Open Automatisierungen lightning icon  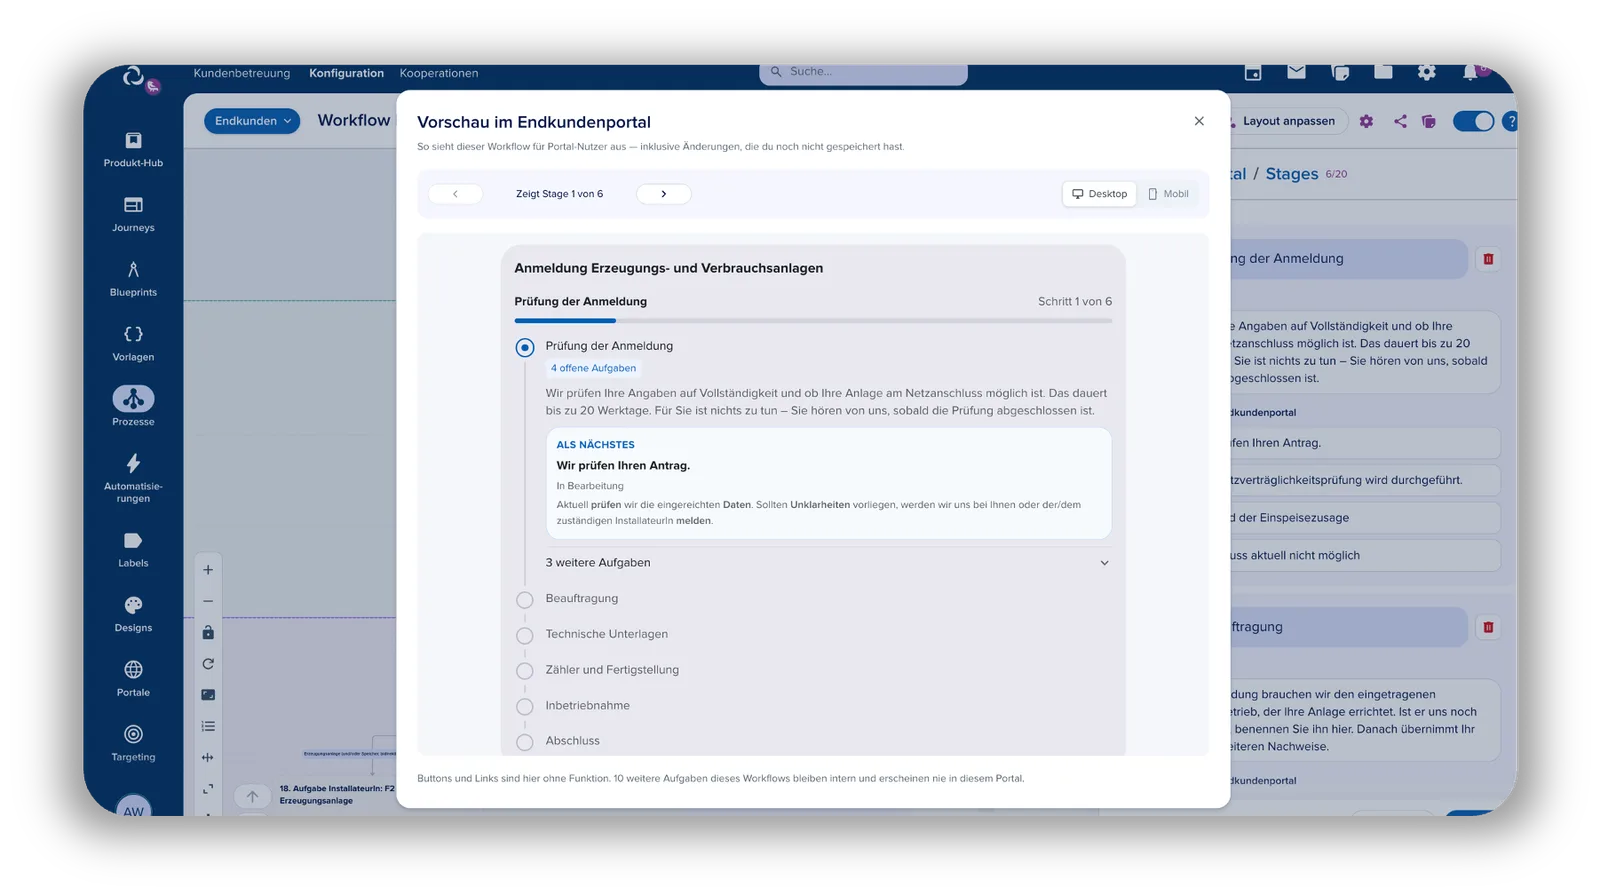pos(133,477)
